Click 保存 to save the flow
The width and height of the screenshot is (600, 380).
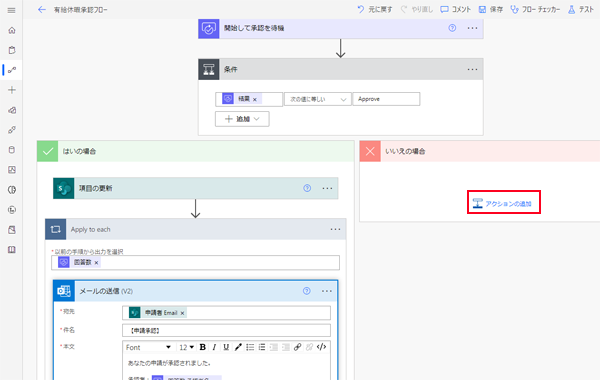pos(491,10)
